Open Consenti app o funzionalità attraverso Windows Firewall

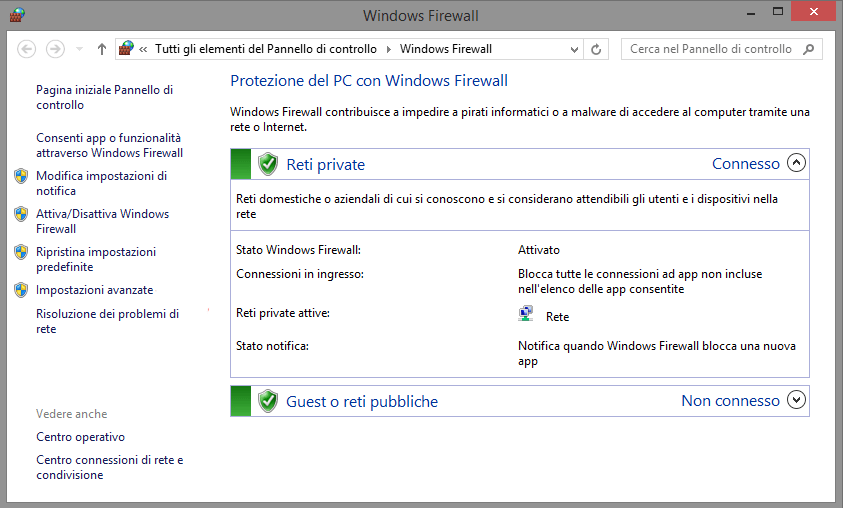coord(110,145)
